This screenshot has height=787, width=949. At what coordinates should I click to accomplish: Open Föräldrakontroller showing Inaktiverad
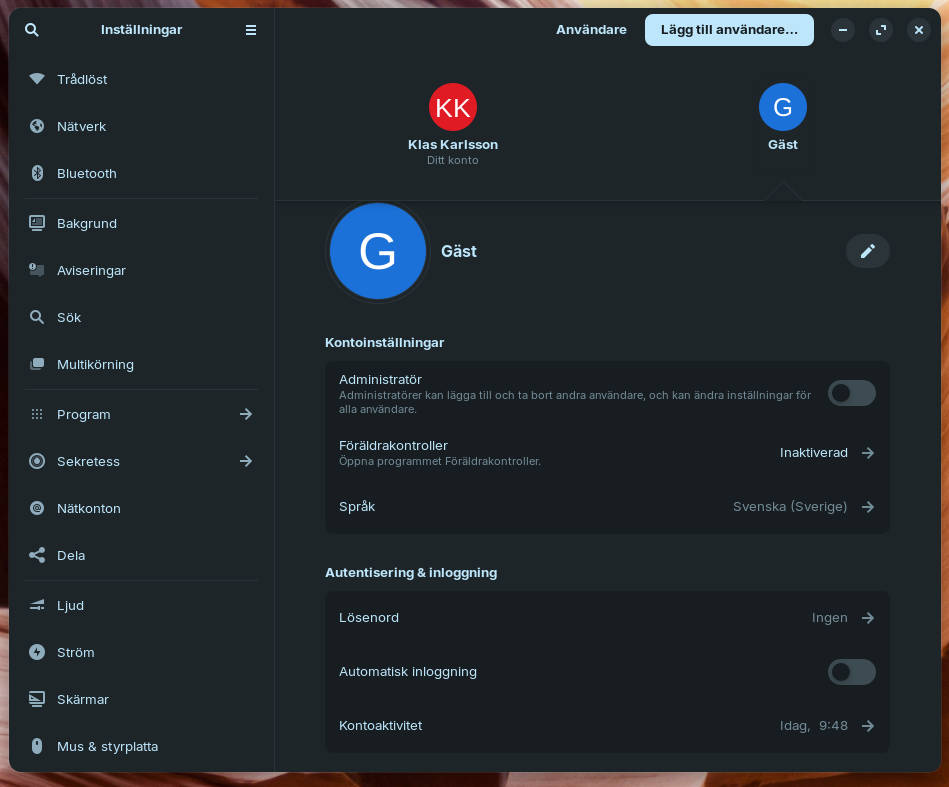tap(607, 453)
